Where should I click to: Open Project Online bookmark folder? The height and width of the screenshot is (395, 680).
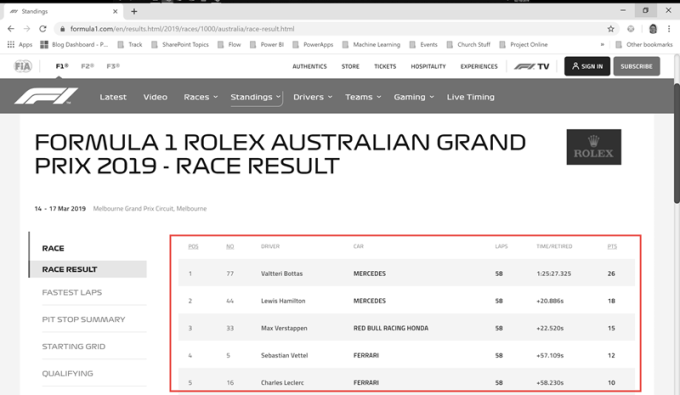(523, 44)
